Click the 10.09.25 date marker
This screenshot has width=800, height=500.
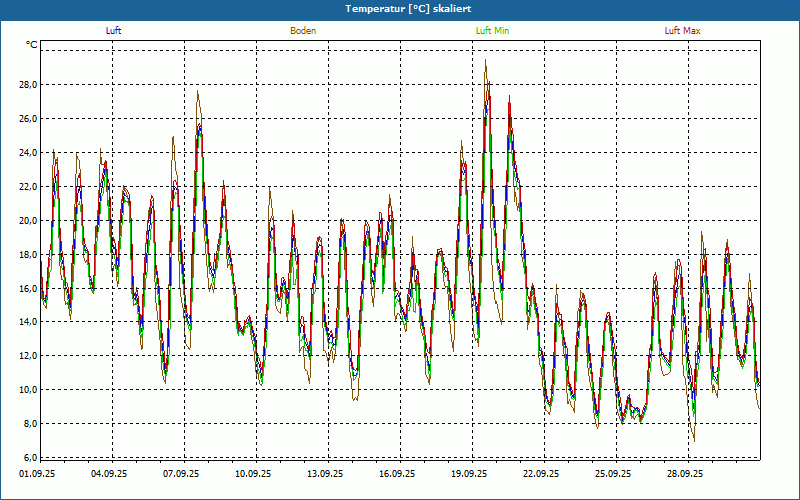[x=253, y=475]
